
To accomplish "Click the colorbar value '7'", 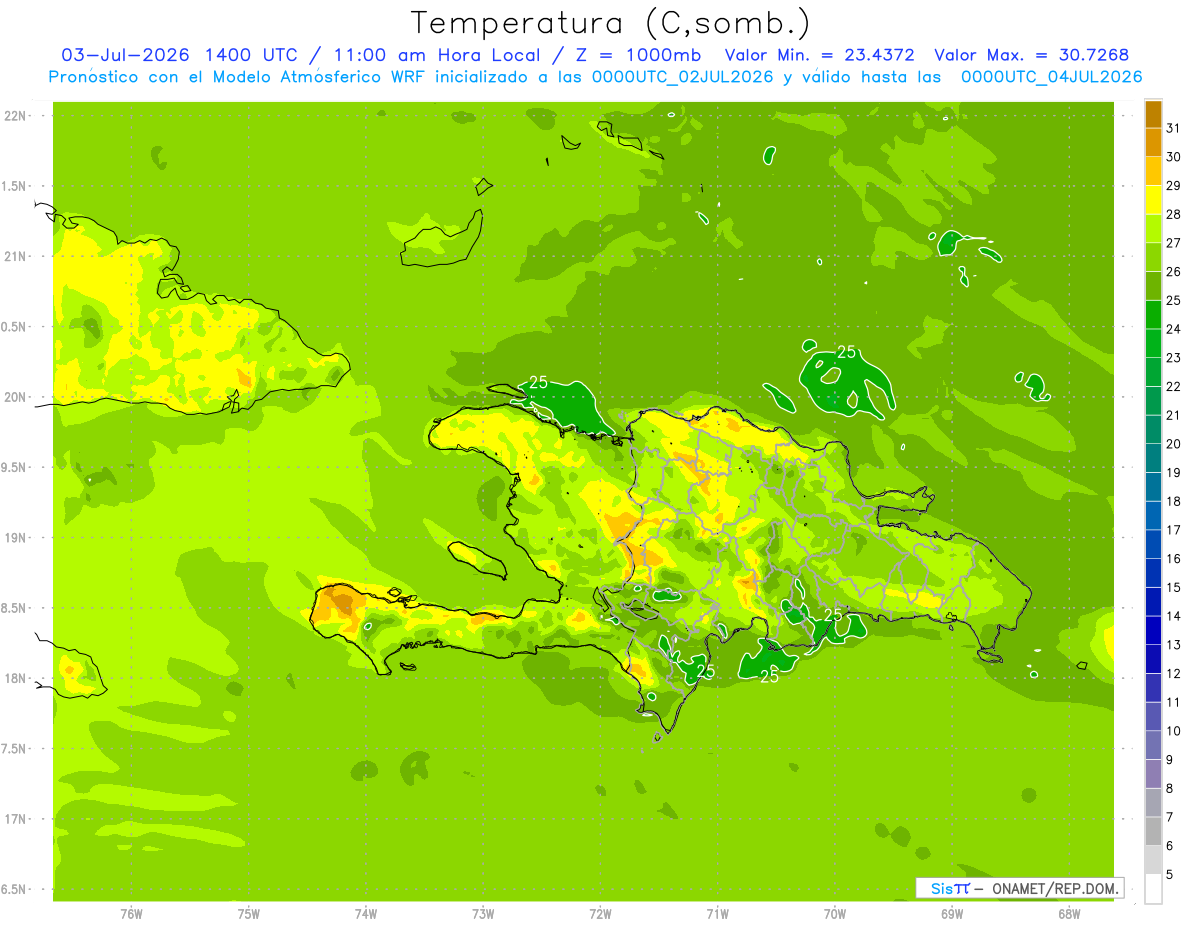I will point(1170,817).
